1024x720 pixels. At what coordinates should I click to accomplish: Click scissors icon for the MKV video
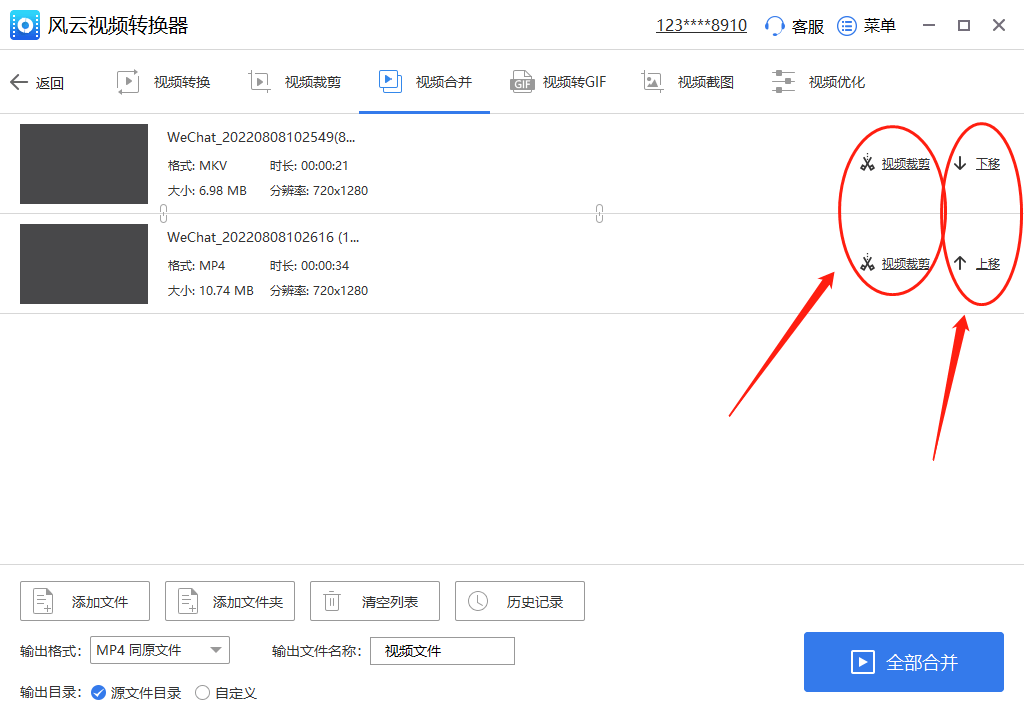tap(867, 163)
